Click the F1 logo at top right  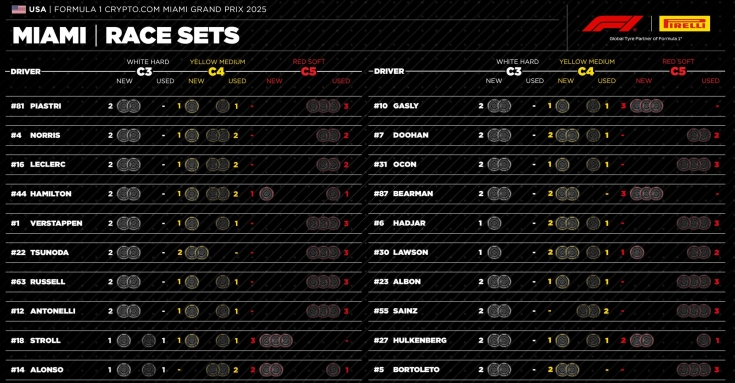click(x=612, y=23)
